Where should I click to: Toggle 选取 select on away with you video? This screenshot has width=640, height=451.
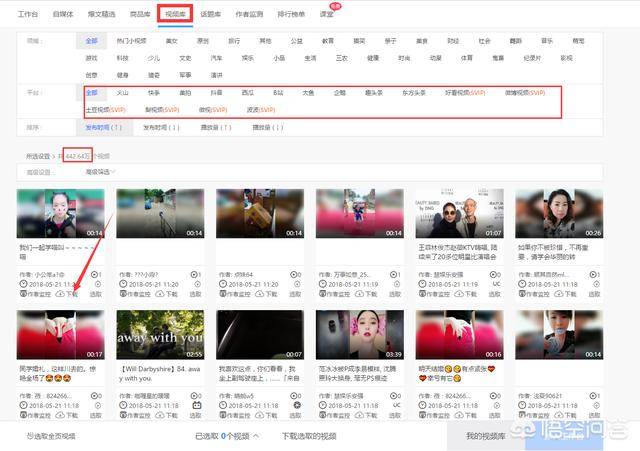coord(196,415)
